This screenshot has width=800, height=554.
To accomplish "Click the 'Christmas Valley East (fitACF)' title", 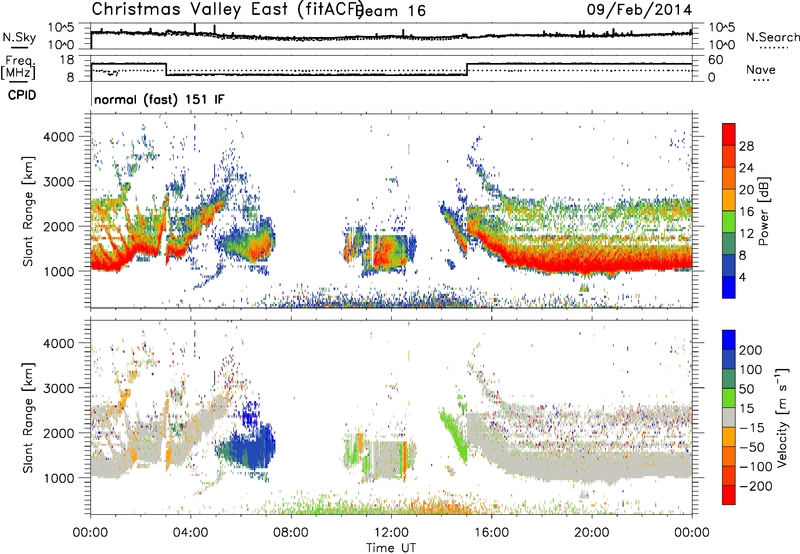I will tap(227, 10).
